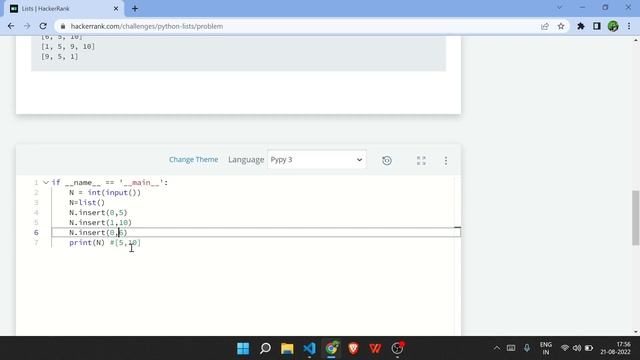
Task: Open the Windows Start menu
Action: [x=243, y=348]
